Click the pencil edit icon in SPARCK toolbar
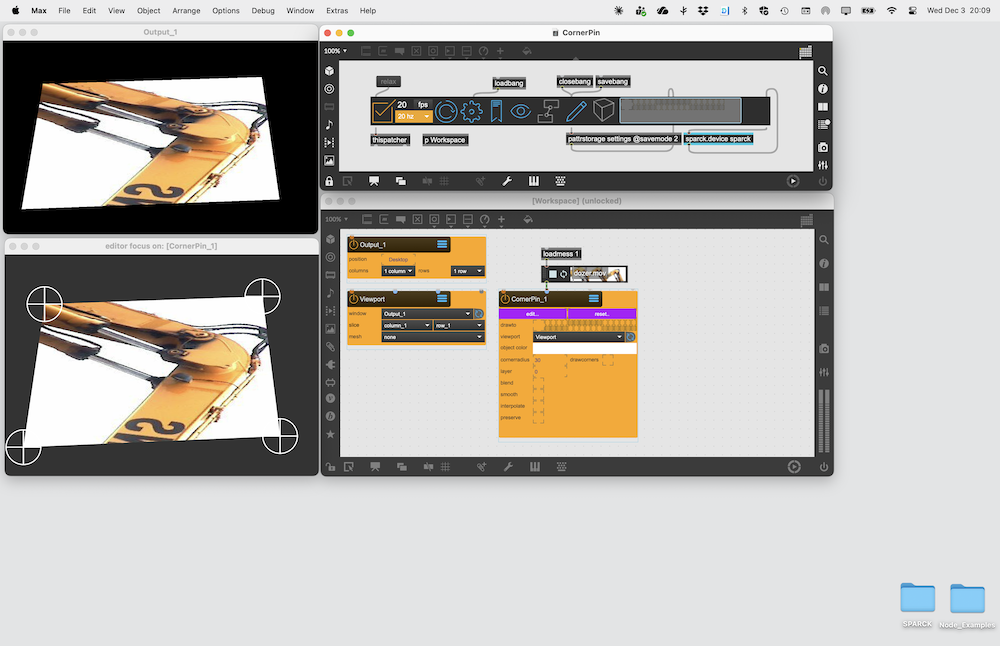The image size is (1000, 646). click(x=576, y=111)
